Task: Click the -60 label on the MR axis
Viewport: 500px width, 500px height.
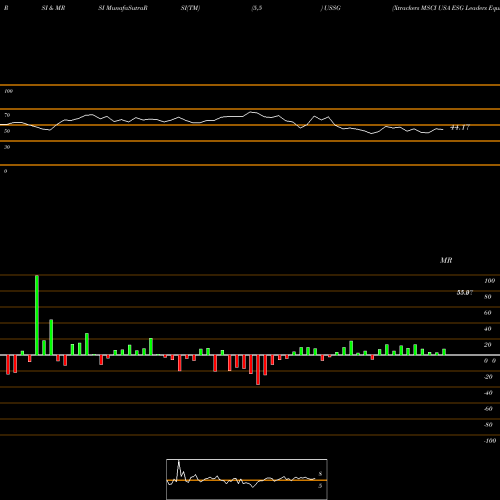Action: [488, 409]
